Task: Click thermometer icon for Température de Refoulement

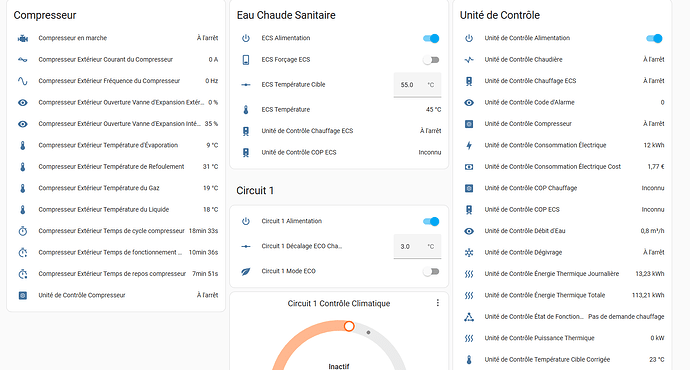Action: point(22,167)
